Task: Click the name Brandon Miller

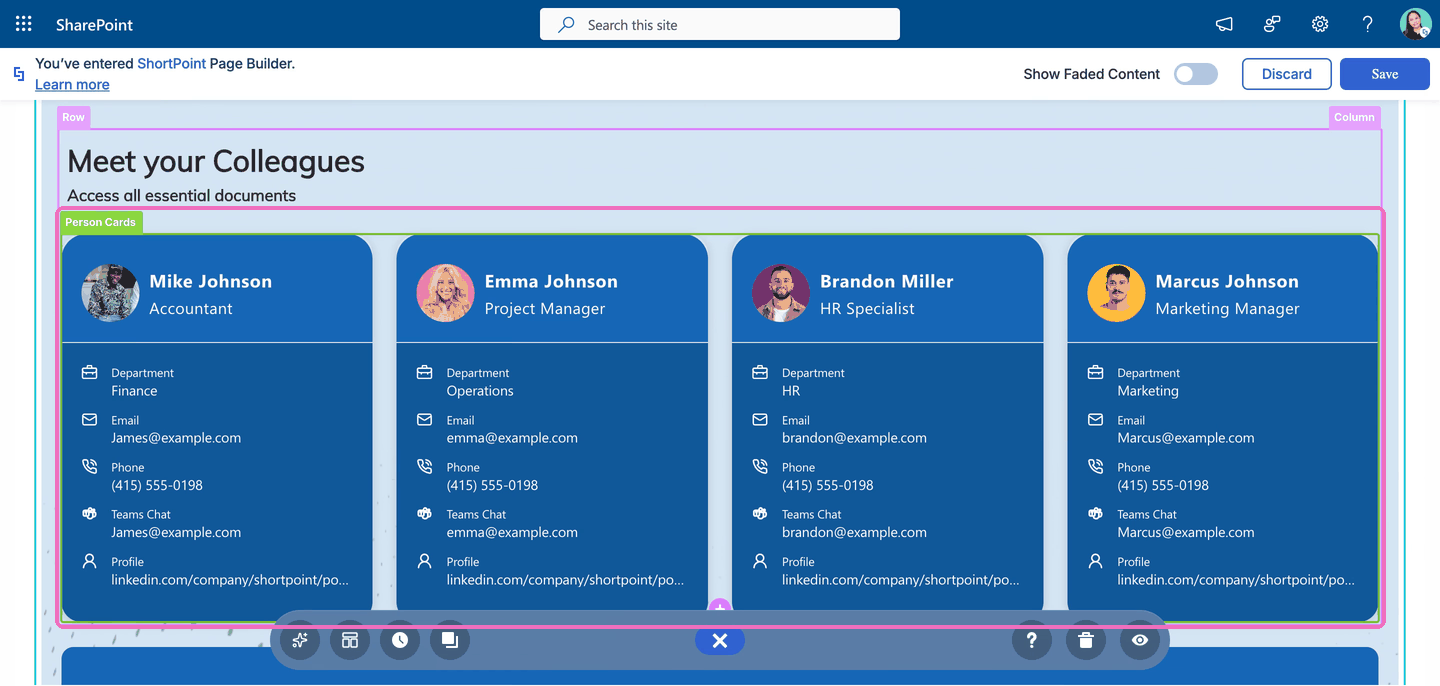Action: click(887, 281)
